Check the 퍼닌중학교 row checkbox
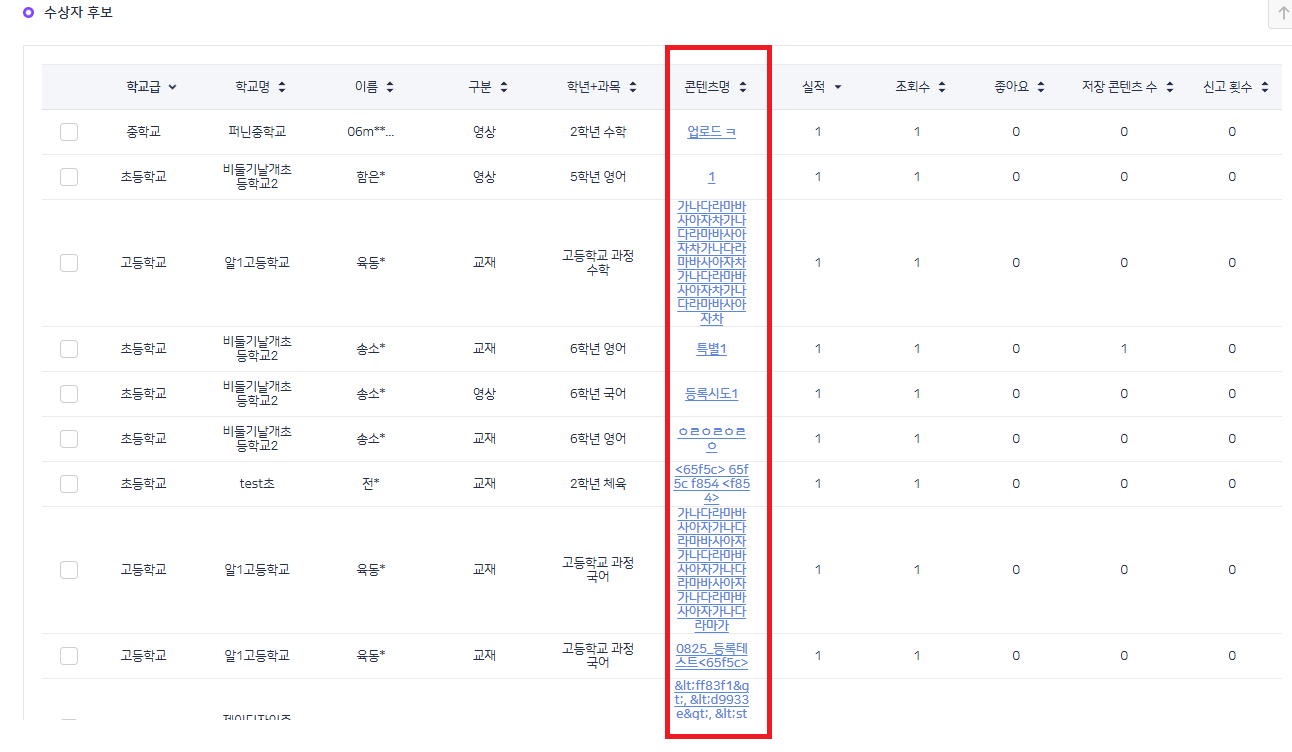The image size is (1292, 752). tap(69, 132)
